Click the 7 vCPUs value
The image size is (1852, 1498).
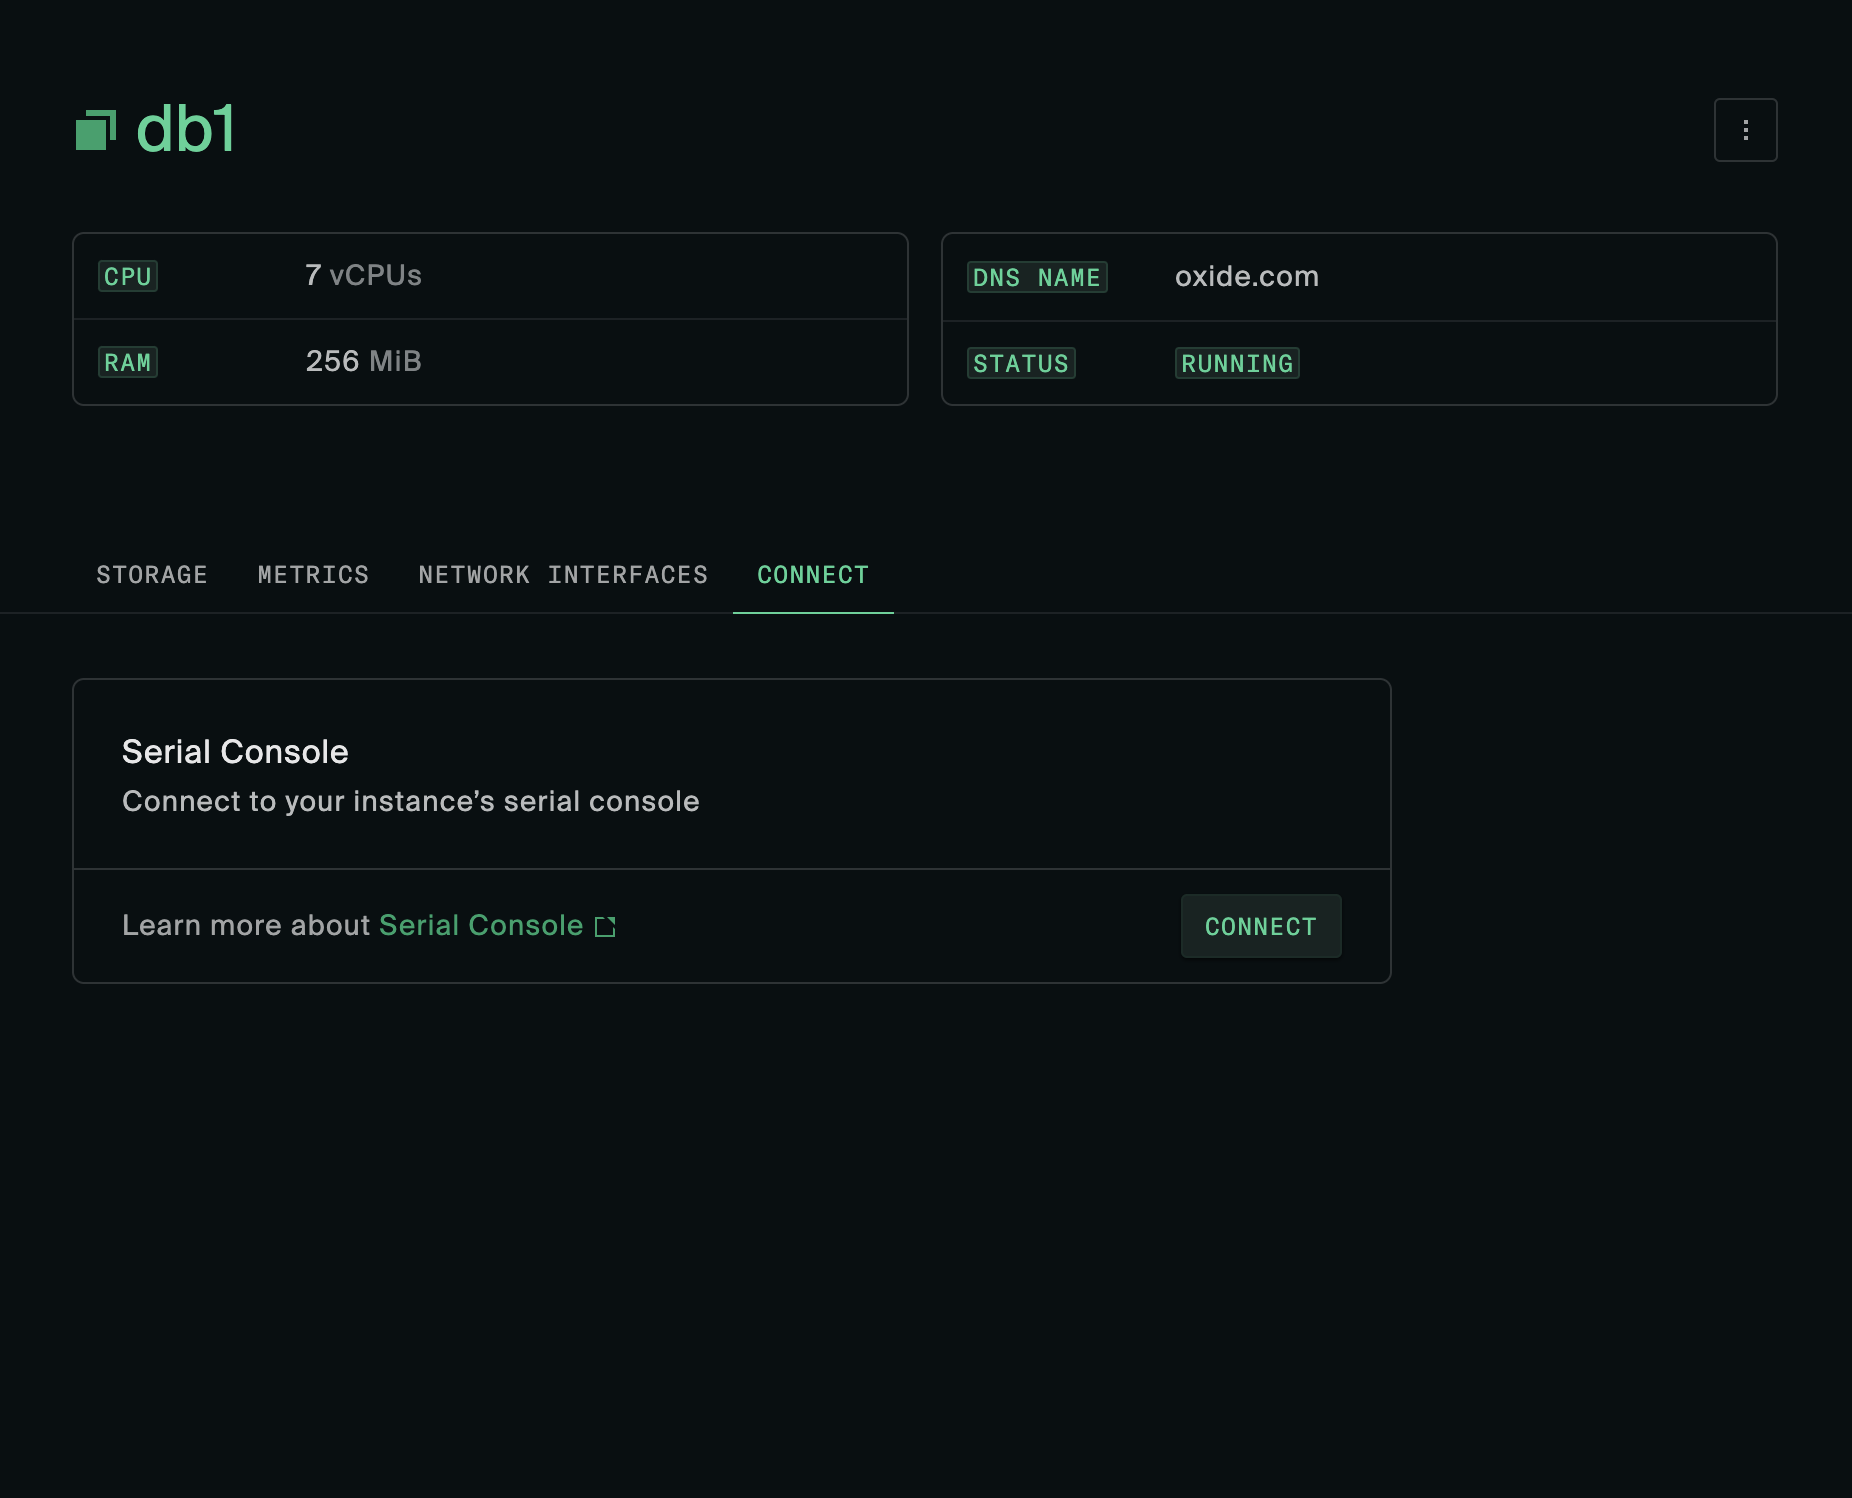tap(363, 275)
